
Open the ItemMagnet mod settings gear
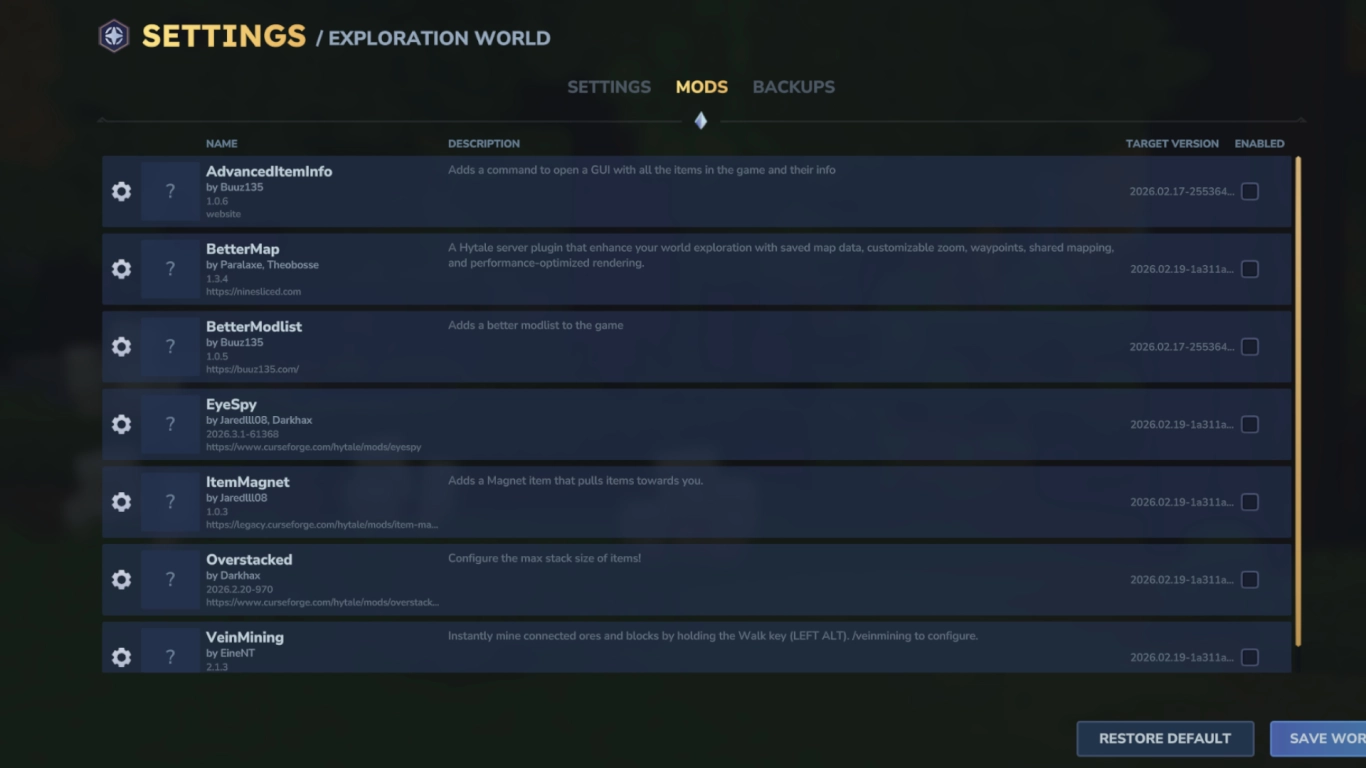[121, 502]
